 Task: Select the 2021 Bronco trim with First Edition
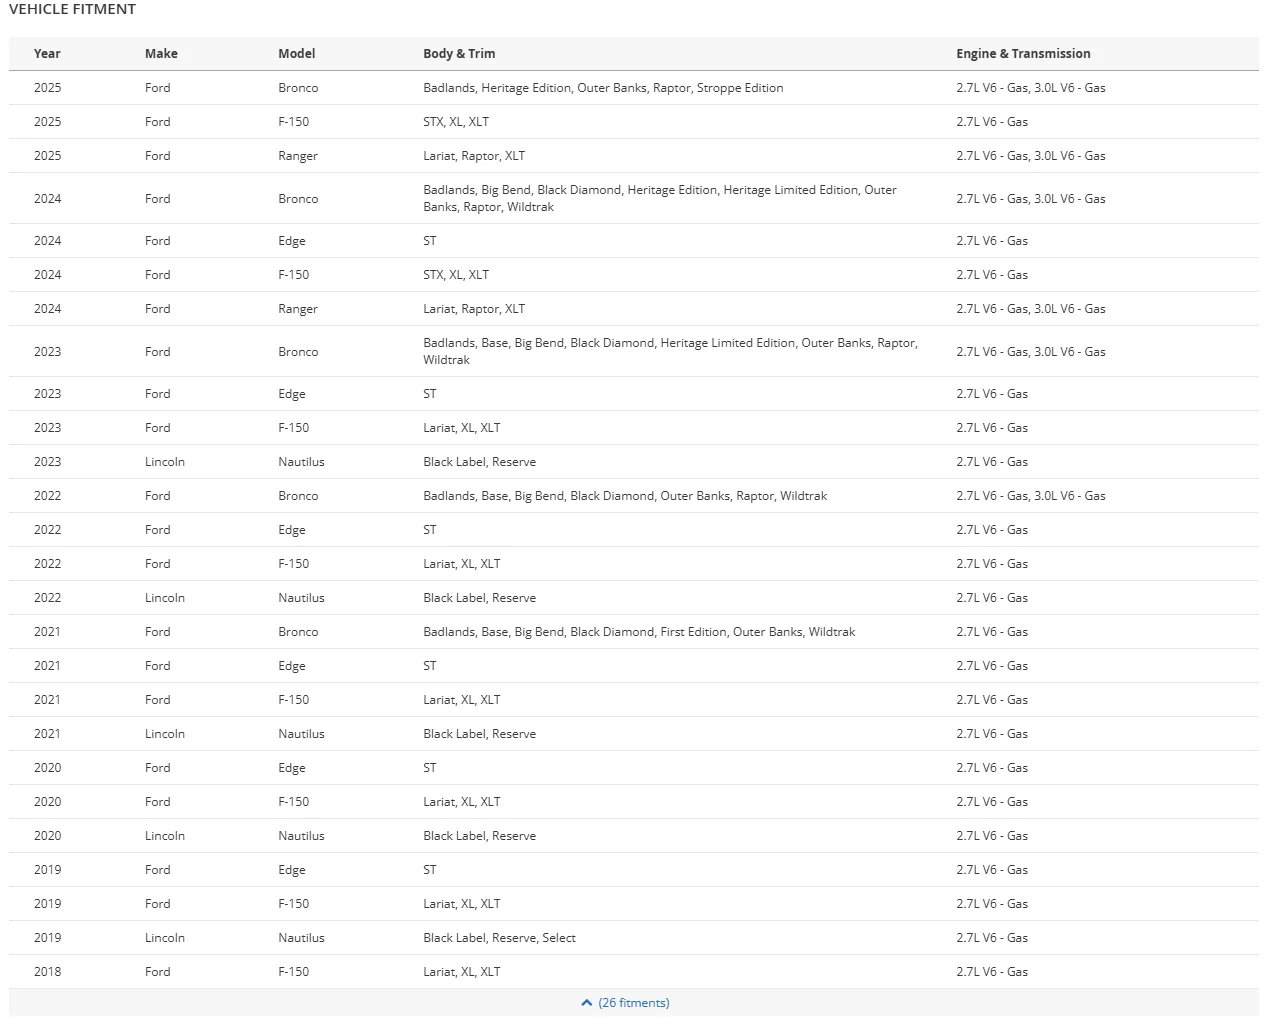639,632
